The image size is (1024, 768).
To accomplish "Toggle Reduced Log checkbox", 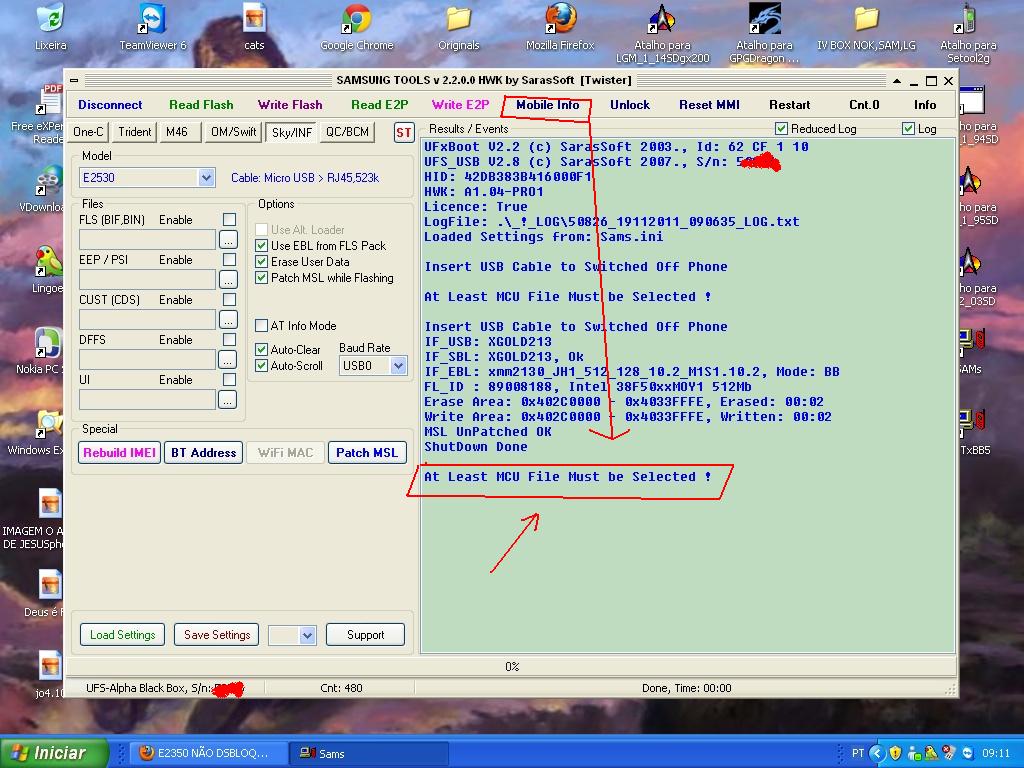I will (781, 129).
